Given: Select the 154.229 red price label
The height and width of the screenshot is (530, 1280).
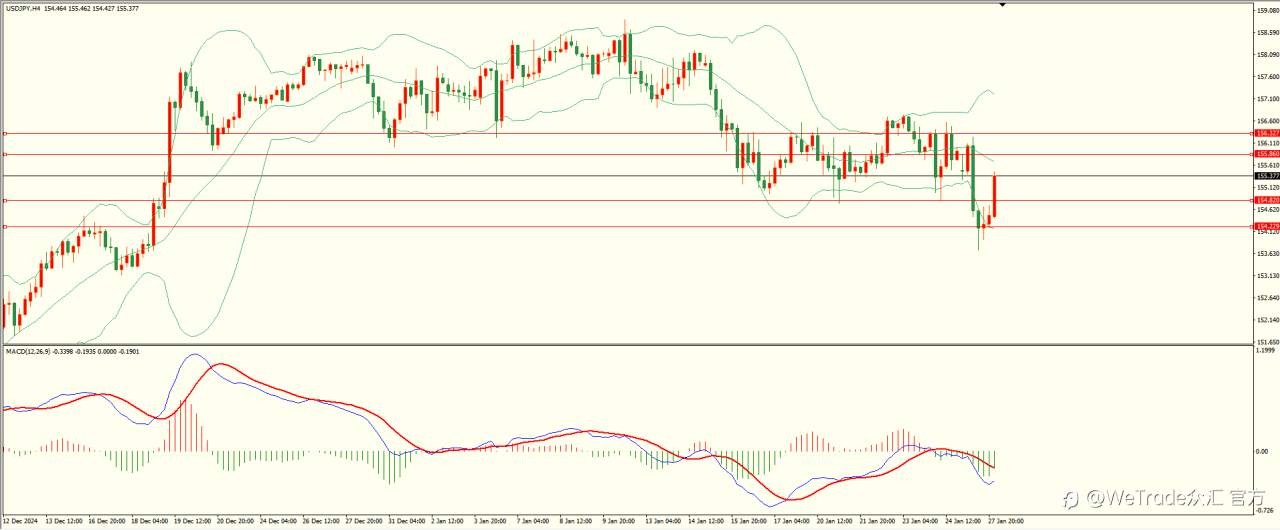Looking at the screenshot, I should [x=1266, y=226].
